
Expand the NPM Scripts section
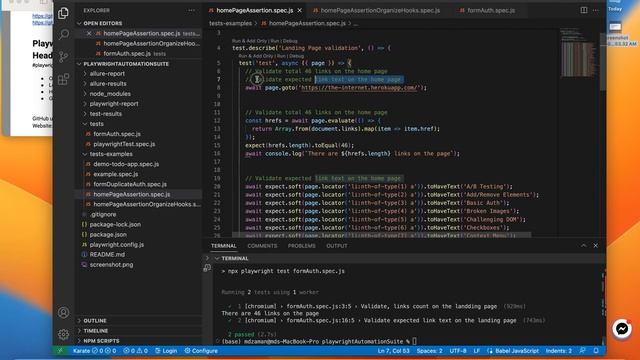click(139, 341)
